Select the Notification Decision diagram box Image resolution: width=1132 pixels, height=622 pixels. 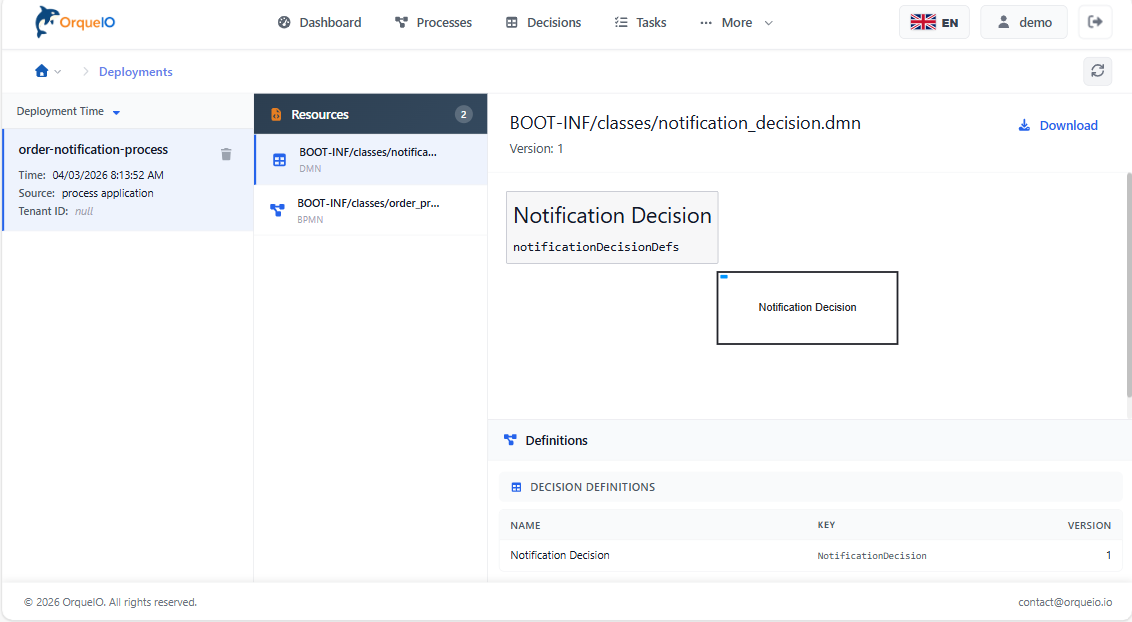click(807, 308)
